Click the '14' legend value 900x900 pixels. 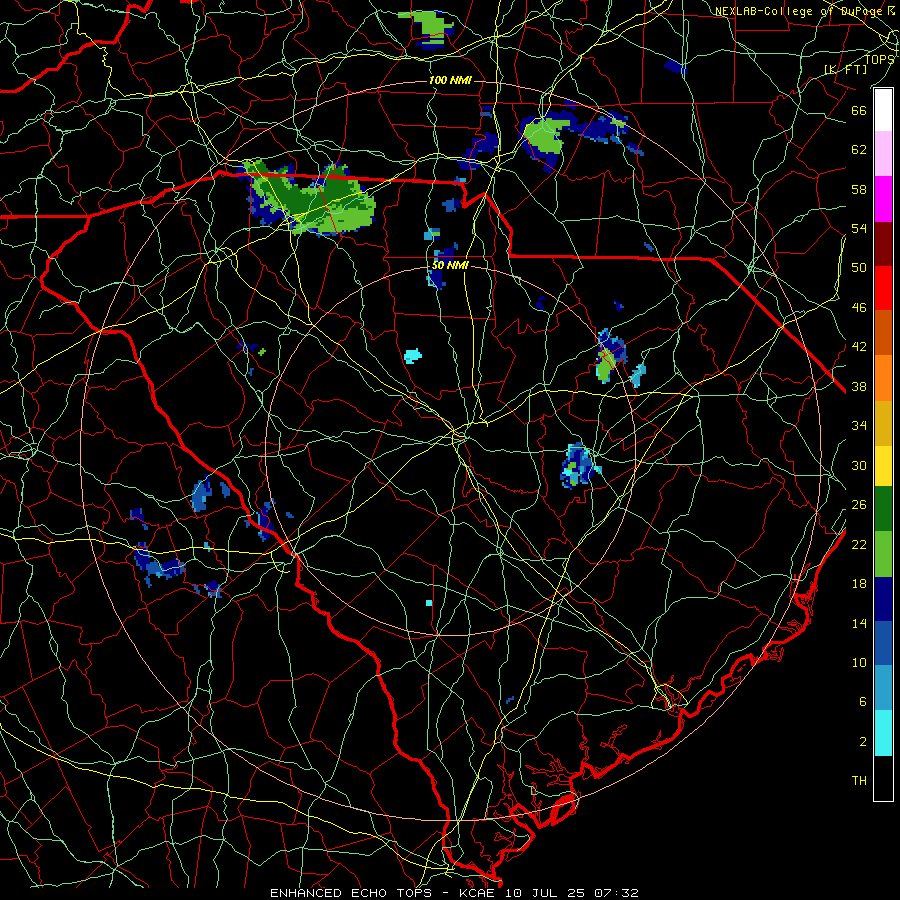tap(859, 623)
